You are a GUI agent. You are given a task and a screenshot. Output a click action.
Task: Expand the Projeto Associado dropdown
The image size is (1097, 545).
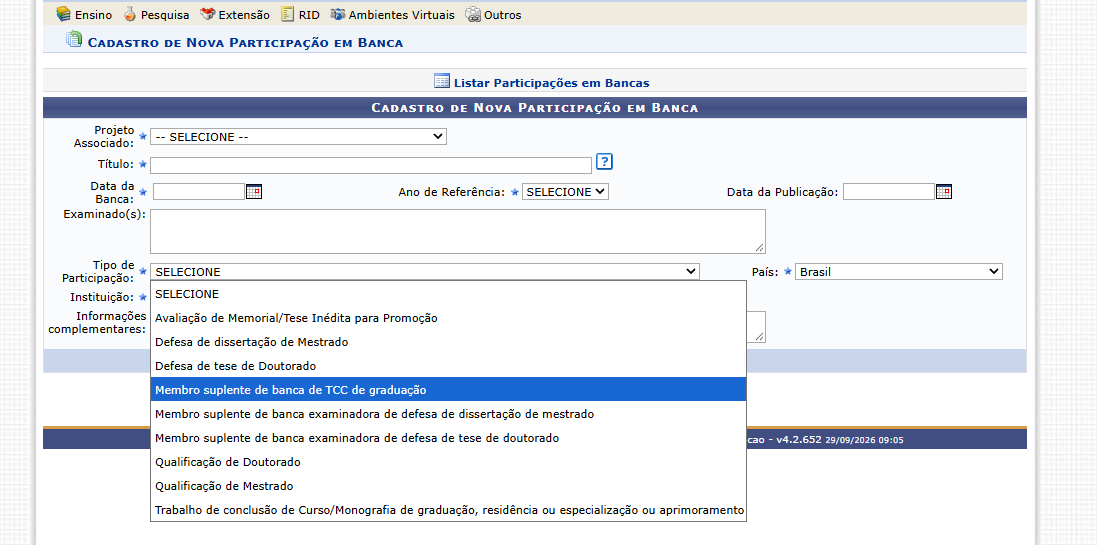[298, 137]
